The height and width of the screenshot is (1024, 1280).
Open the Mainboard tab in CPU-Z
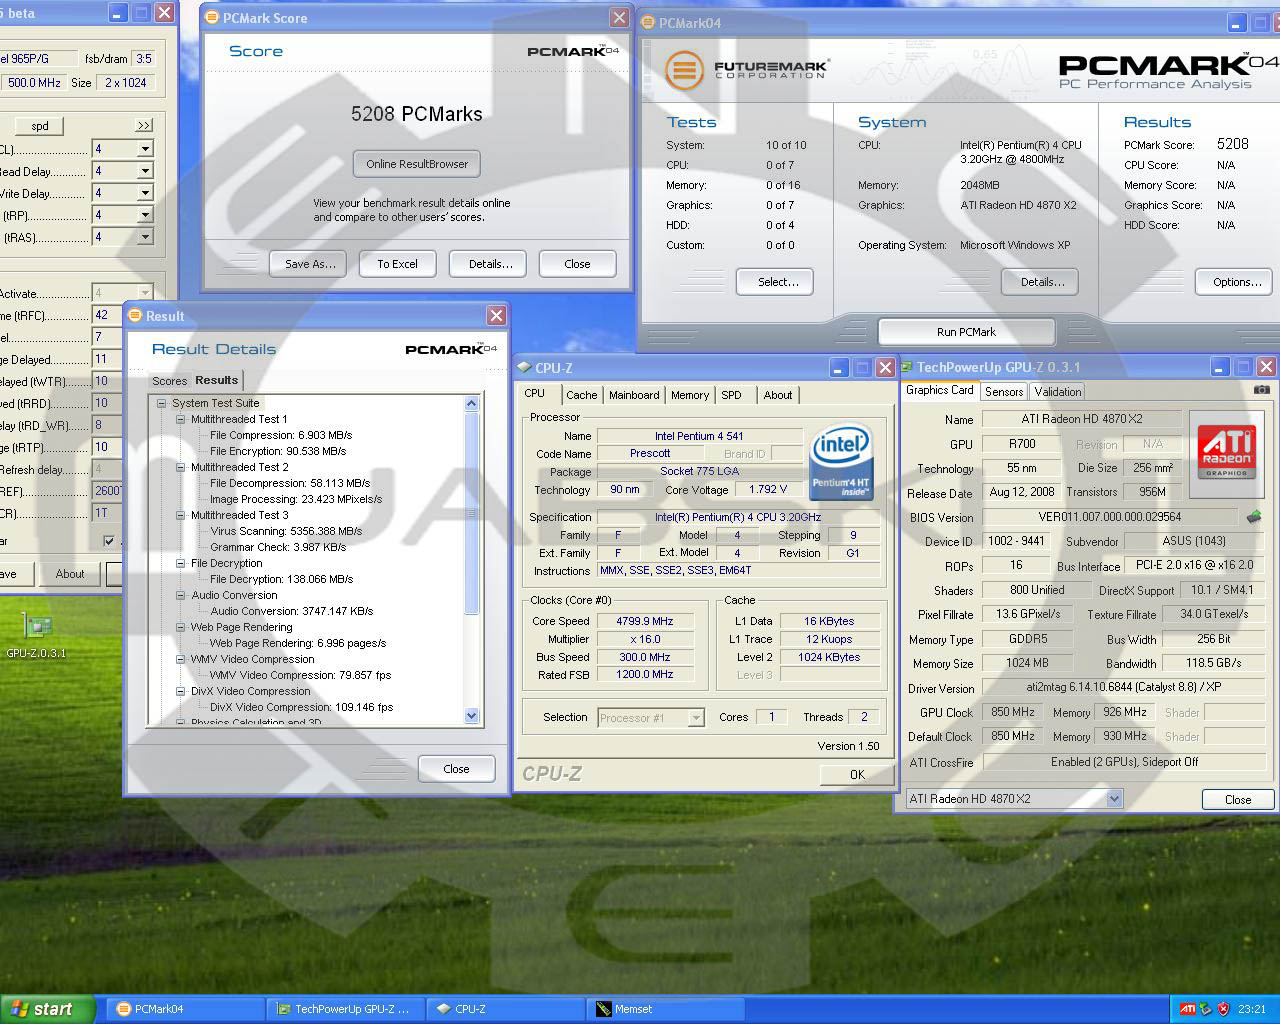point(634,395)
